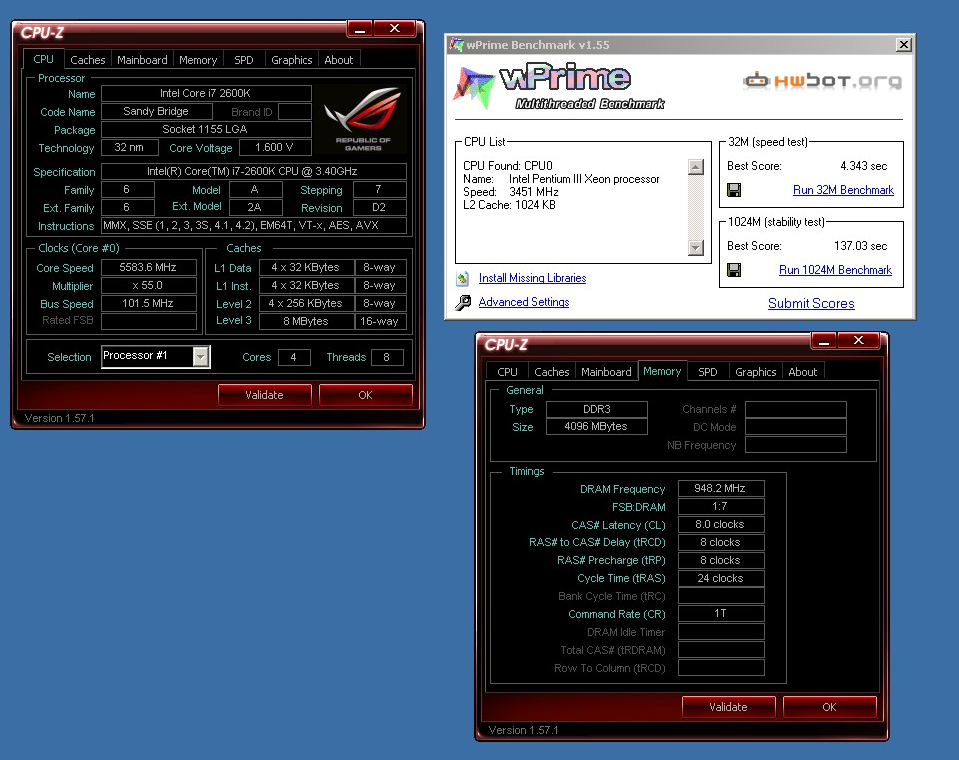Click the Core Voltage 1.600 V field

[x=275, y=147]
